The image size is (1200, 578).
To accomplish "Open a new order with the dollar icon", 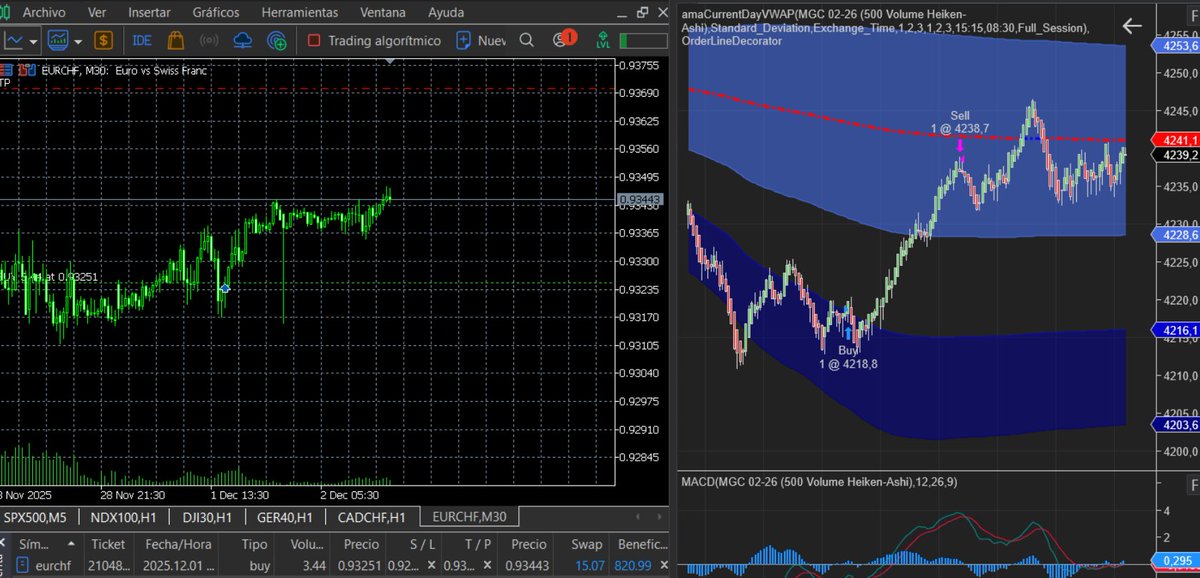I will point(102,42).
